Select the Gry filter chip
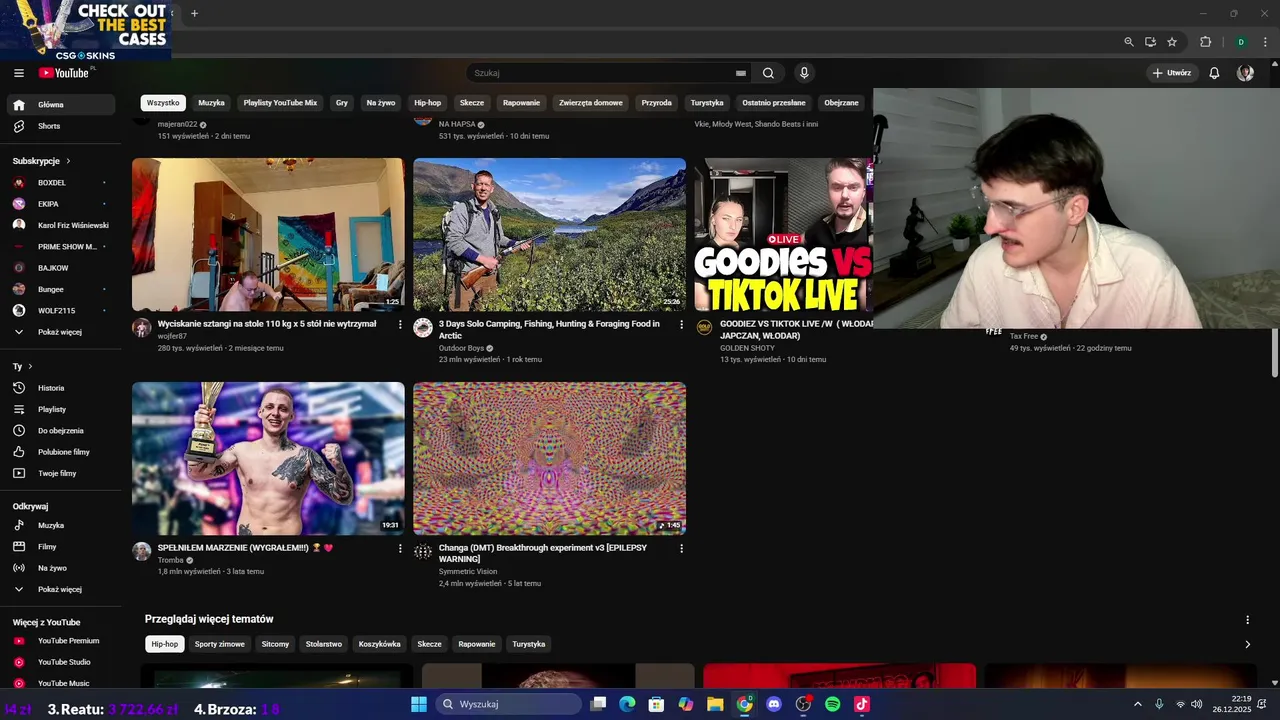1280x720 pixels. click(342, 103)
